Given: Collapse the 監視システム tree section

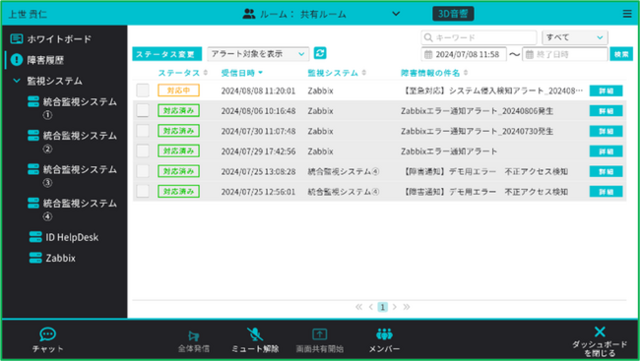Looking at the screenshot, I should [17, 81].
